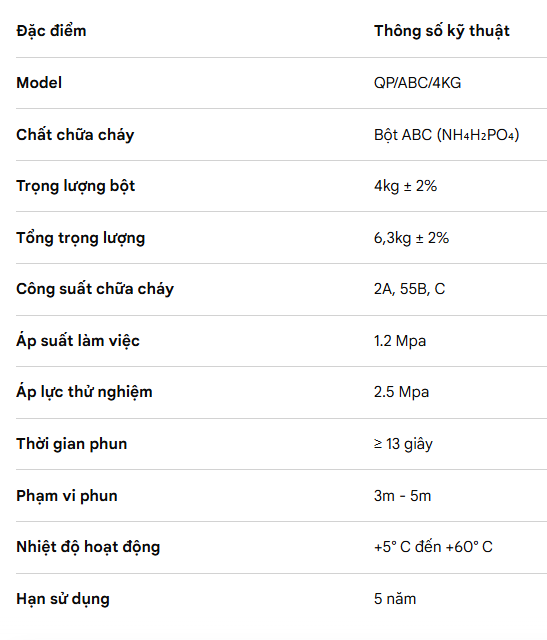Screen dimensions: 547x640
Task: Select the 'Công suất chữa cháy' label
Action: click(95, 289)
